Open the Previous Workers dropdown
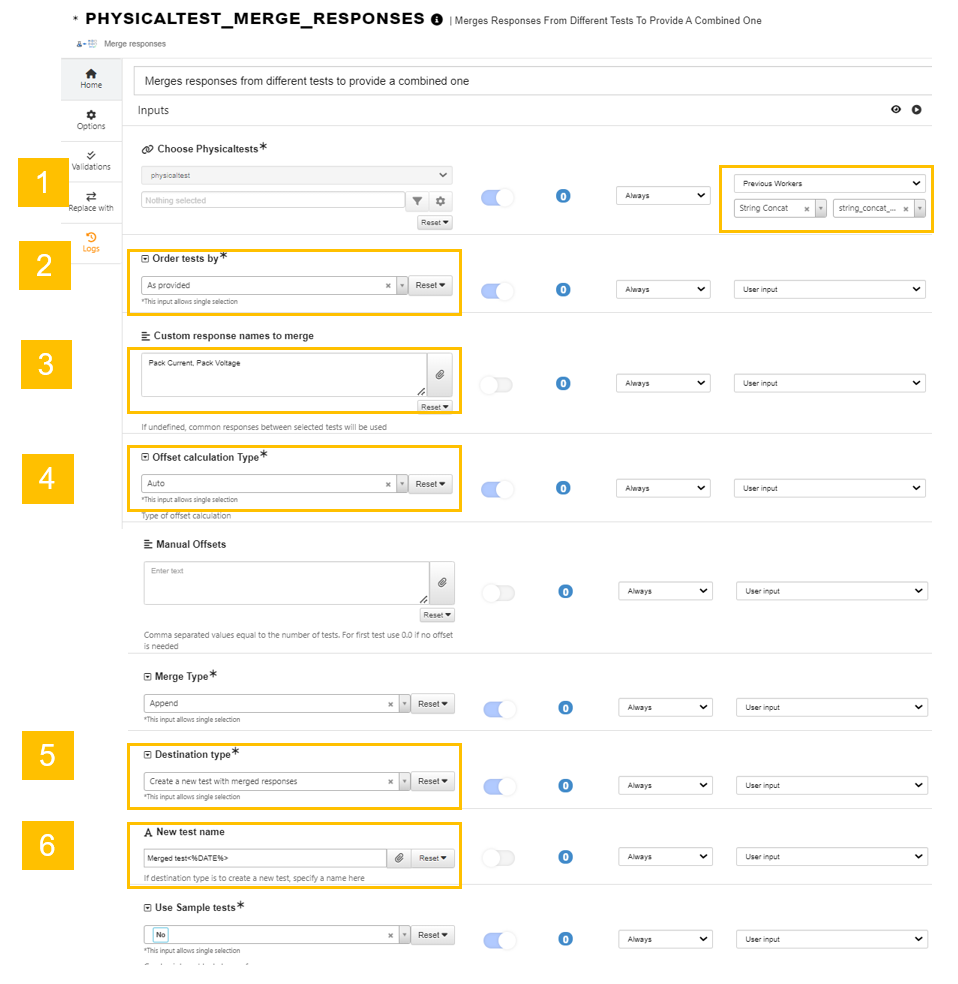The image size is (958, 984). point(829,184)
